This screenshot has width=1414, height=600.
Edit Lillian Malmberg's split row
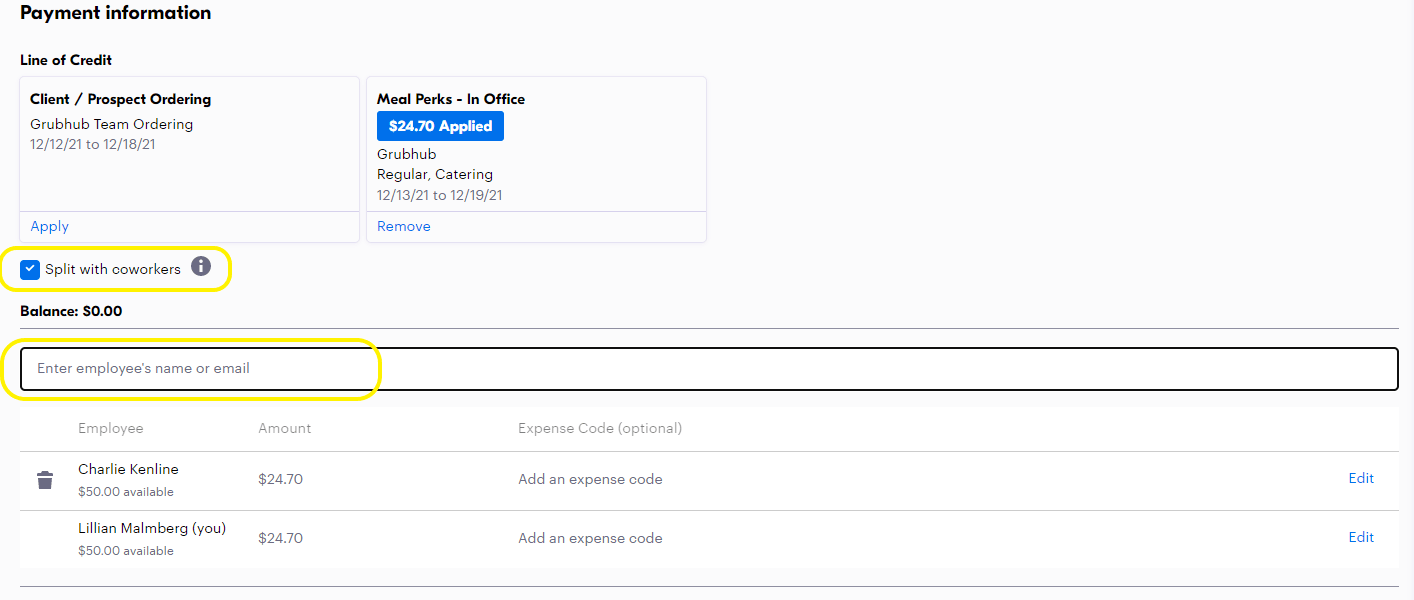[1360, 538]
